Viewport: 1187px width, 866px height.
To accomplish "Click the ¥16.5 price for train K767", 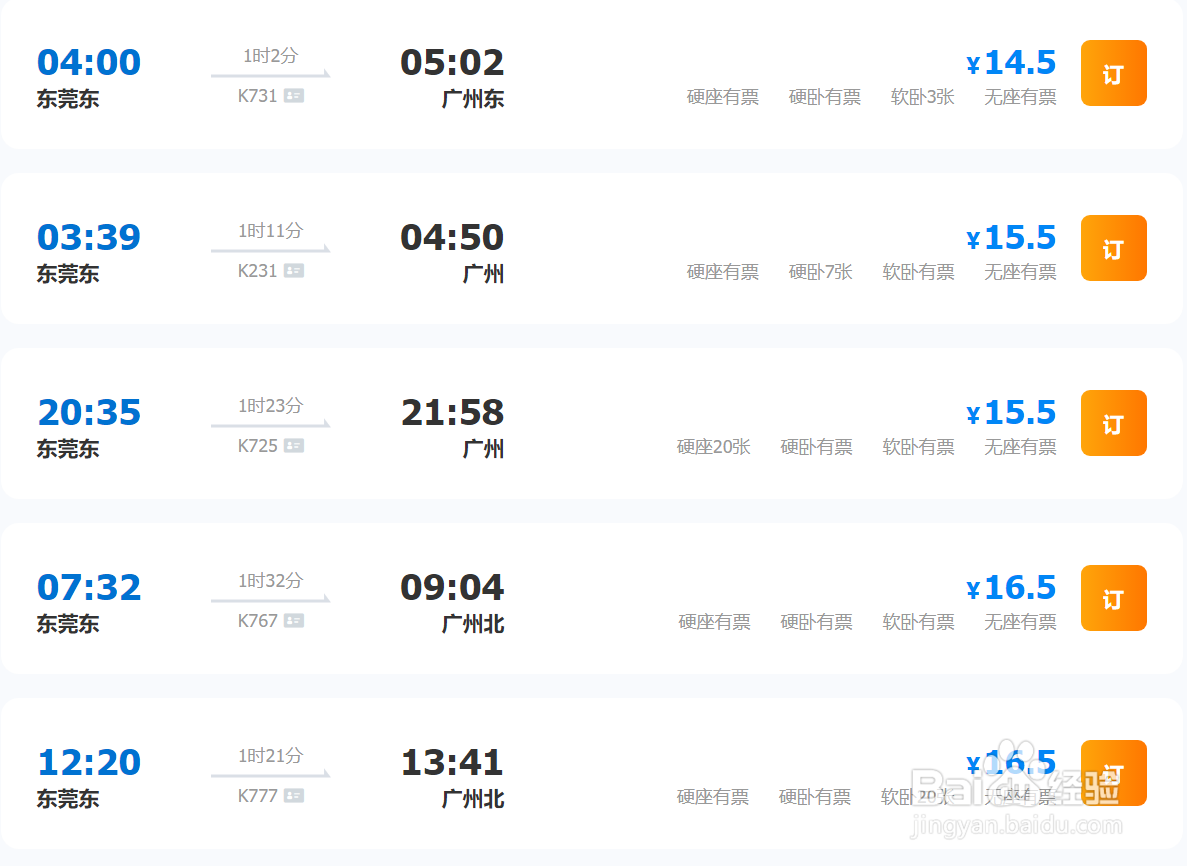I will (x=1012, y=587).
